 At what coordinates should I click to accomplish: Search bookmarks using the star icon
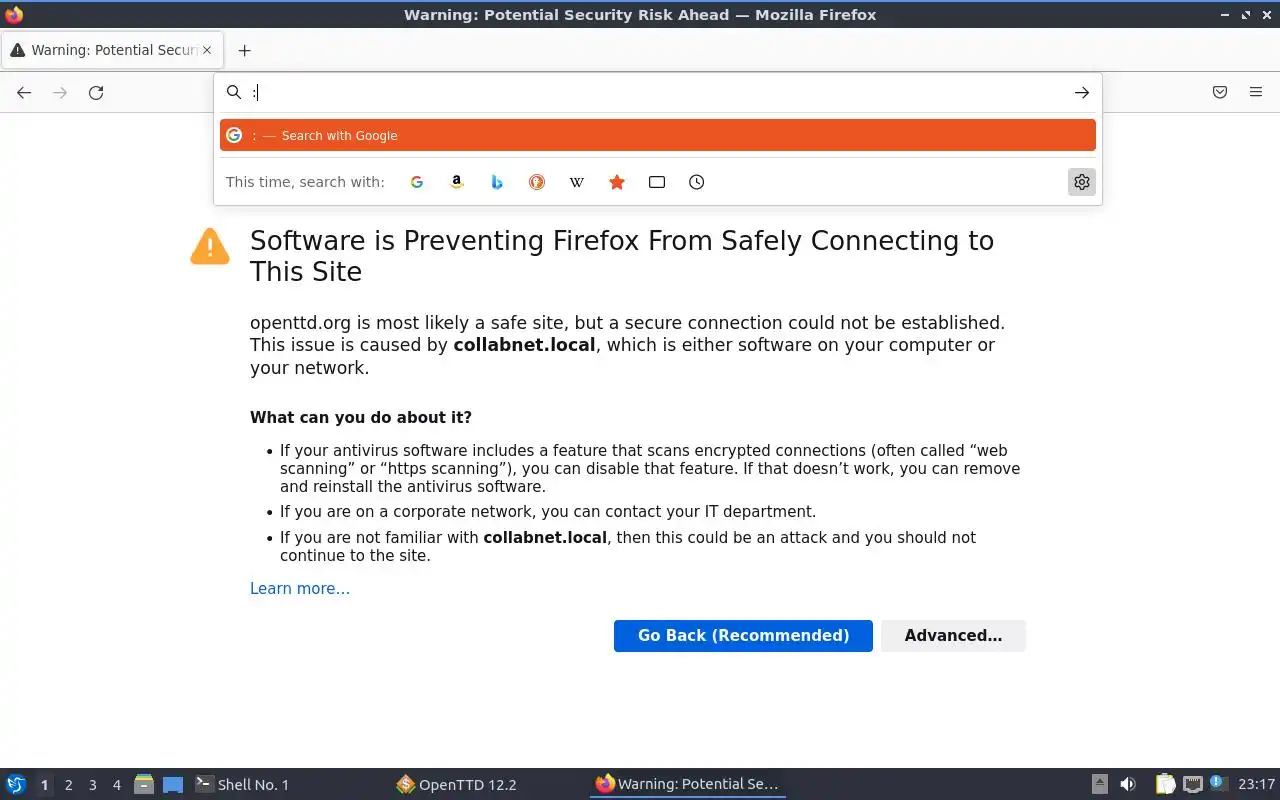click(x=617, y=182)
